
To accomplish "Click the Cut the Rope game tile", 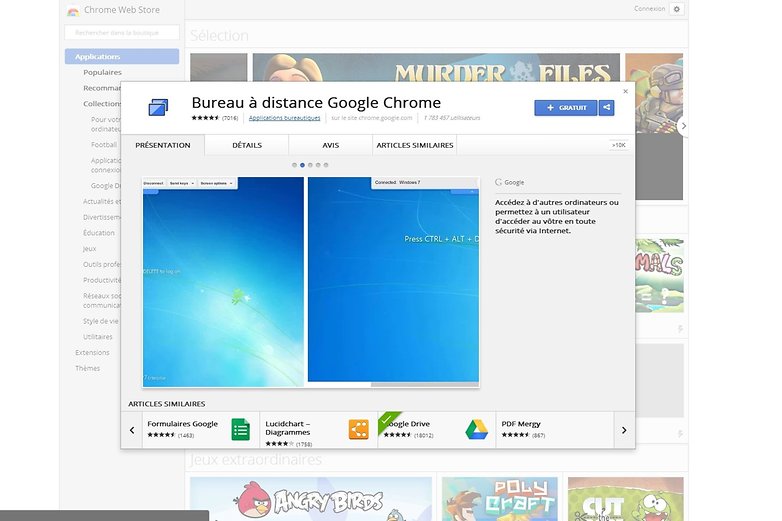I will [625, 499].
